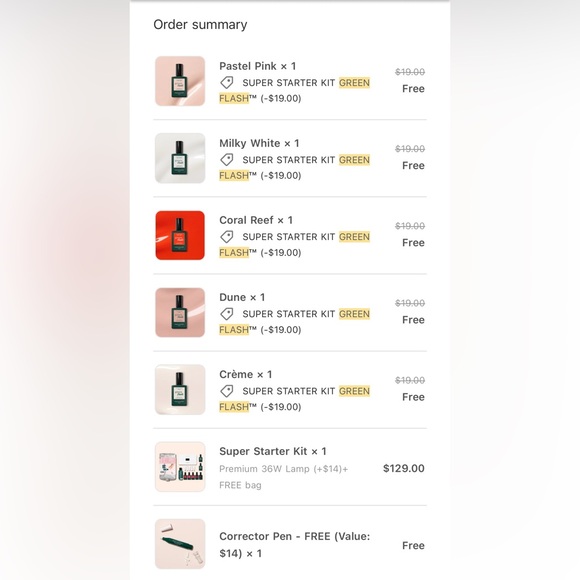
Task: Click the discount tag icon under Coral Reef
Action: pos(227,237)
